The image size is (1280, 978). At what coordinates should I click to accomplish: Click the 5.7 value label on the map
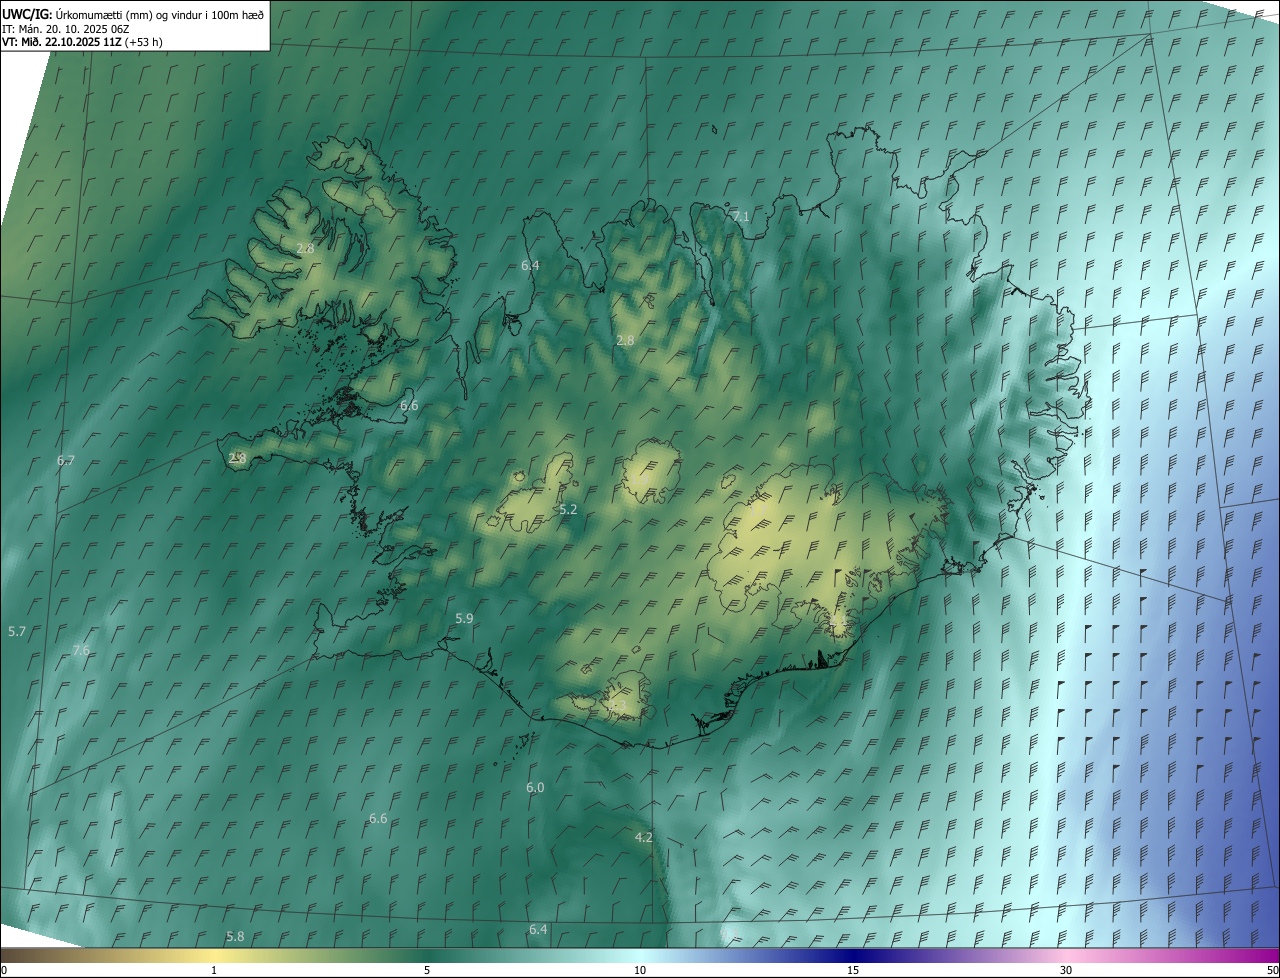click(x=17, y=631)
